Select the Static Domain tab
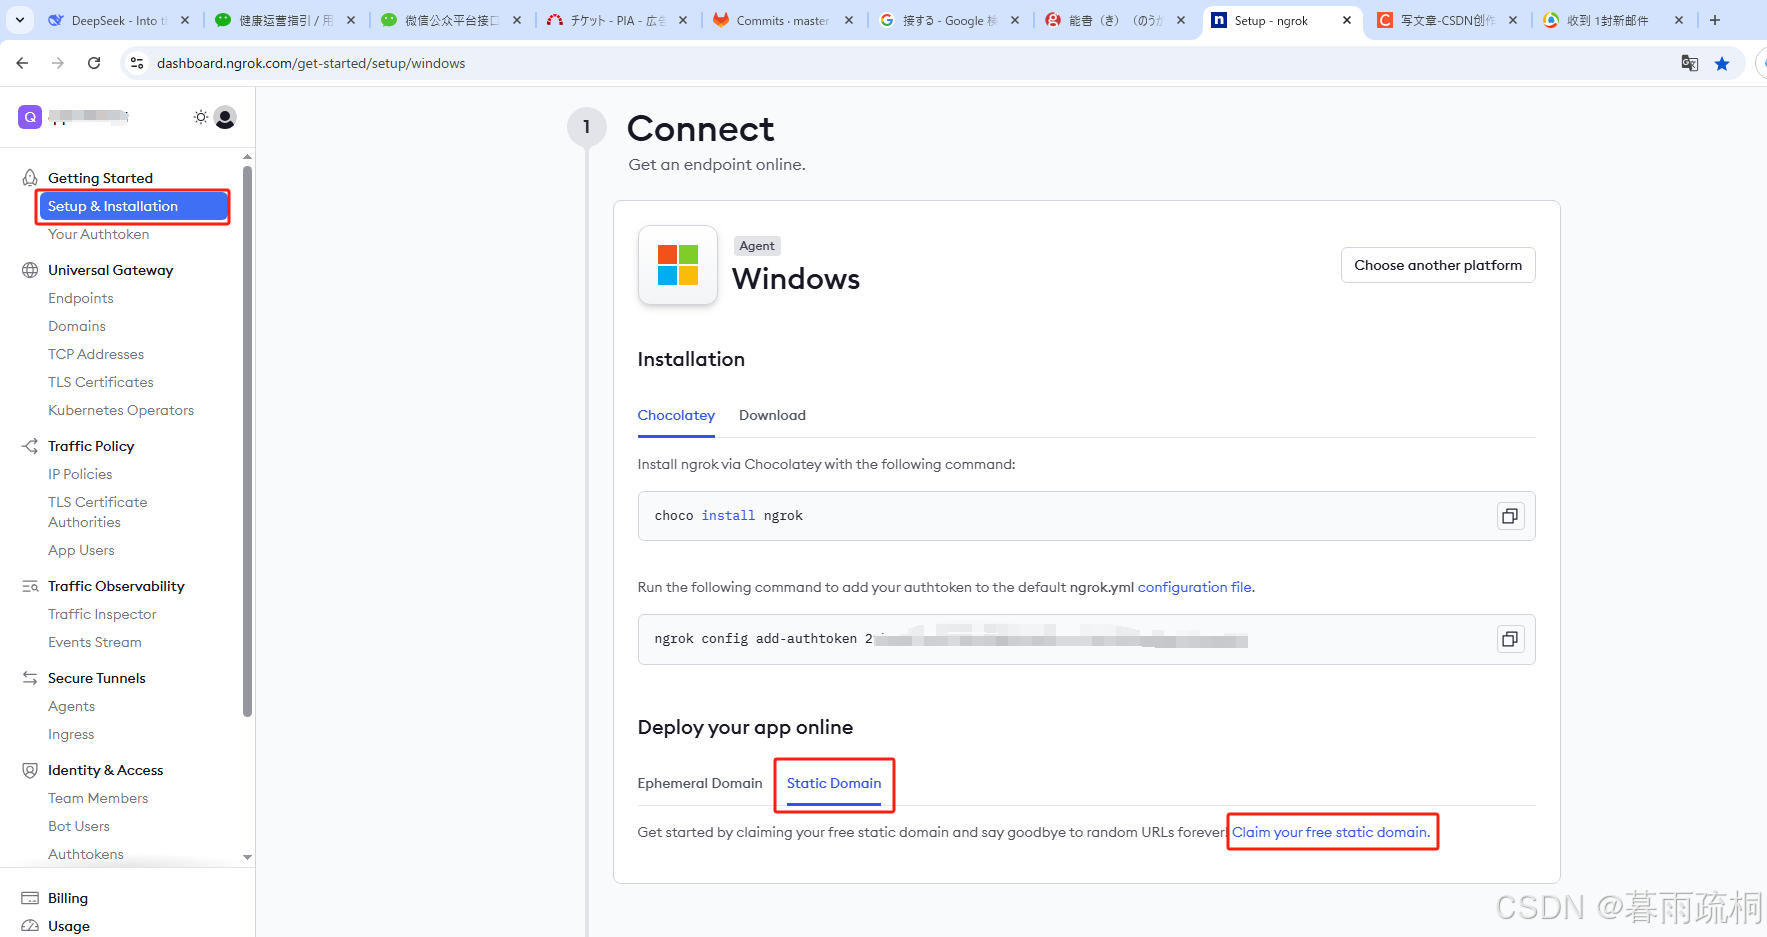This screenshot has width=1767, height=937. click(x=834, y=783)
